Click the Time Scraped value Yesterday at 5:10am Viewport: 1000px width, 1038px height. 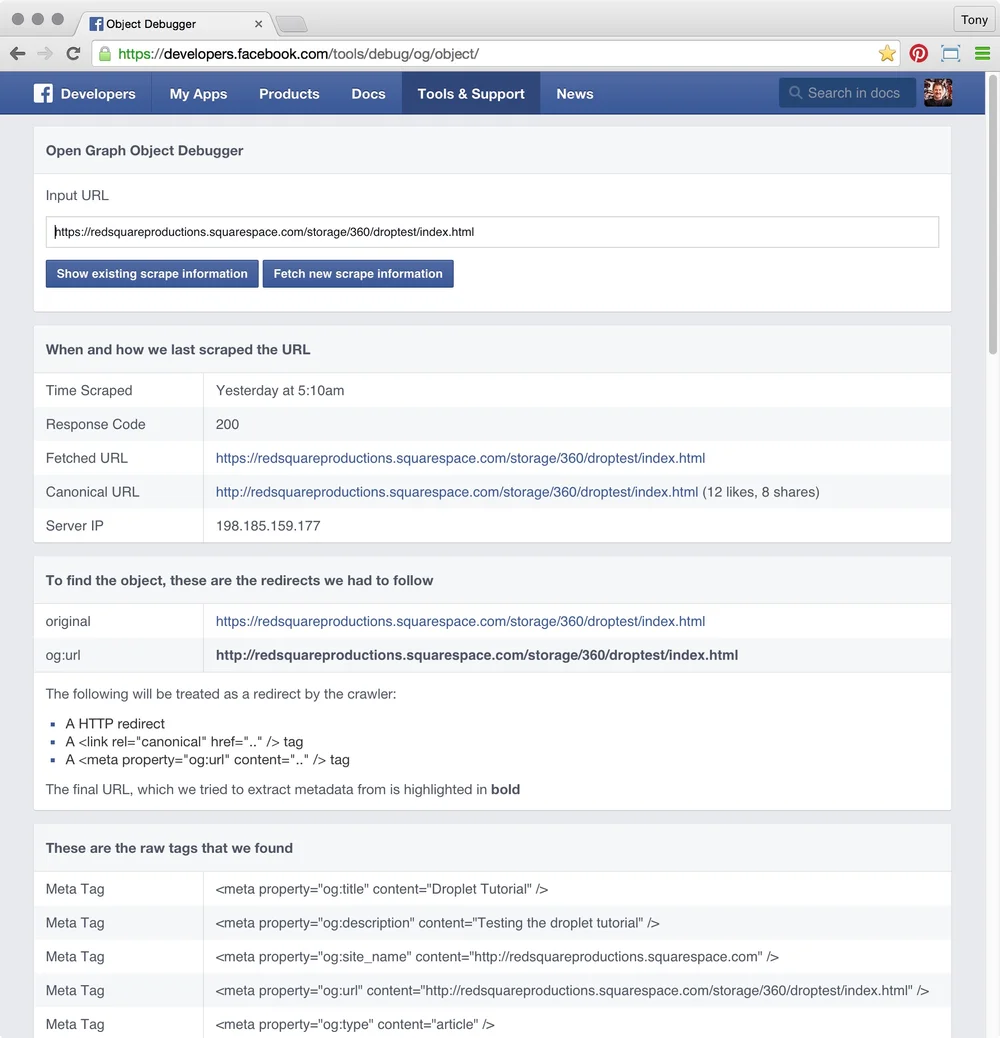click(280, 391)
